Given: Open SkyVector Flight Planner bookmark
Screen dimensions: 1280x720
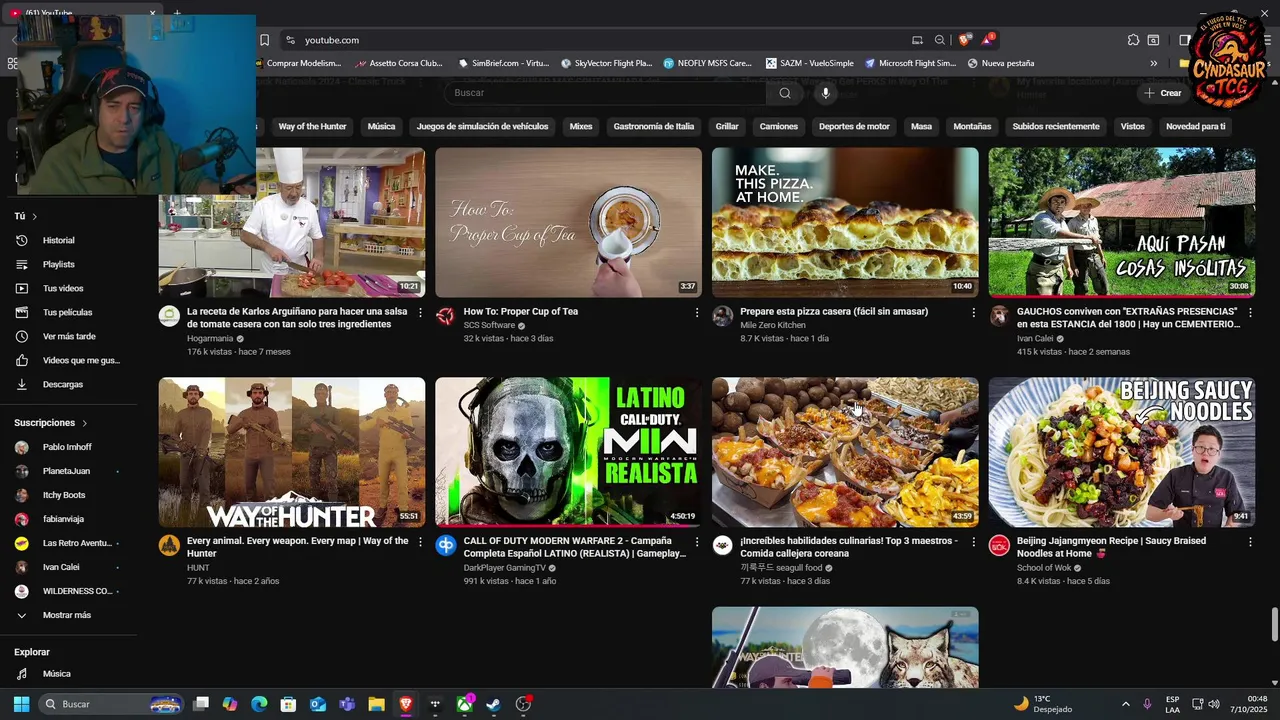Looking at the screenshot, I should tap(606, 63).
